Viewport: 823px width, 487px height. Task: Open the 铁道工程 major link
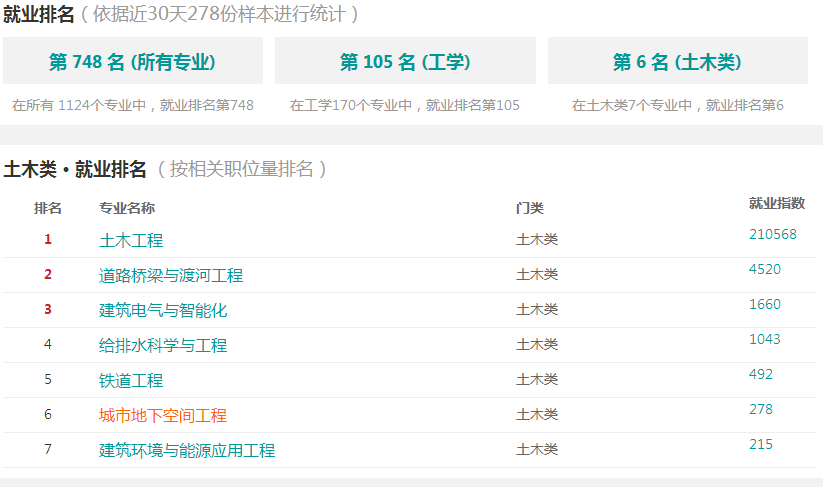click(131, 380)
